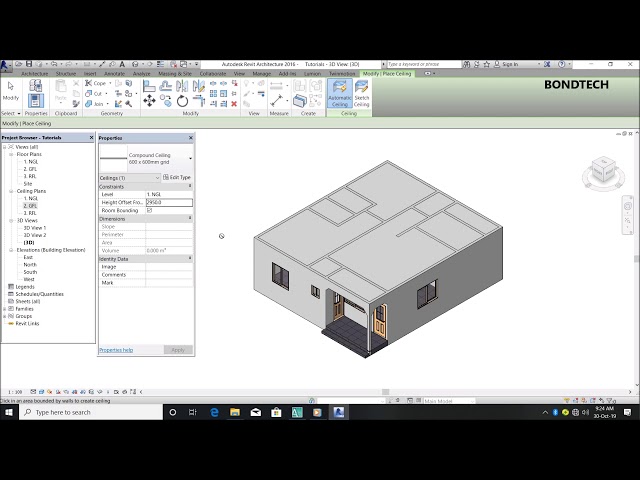Click Save in quick access toolbar

pos(29,64)
